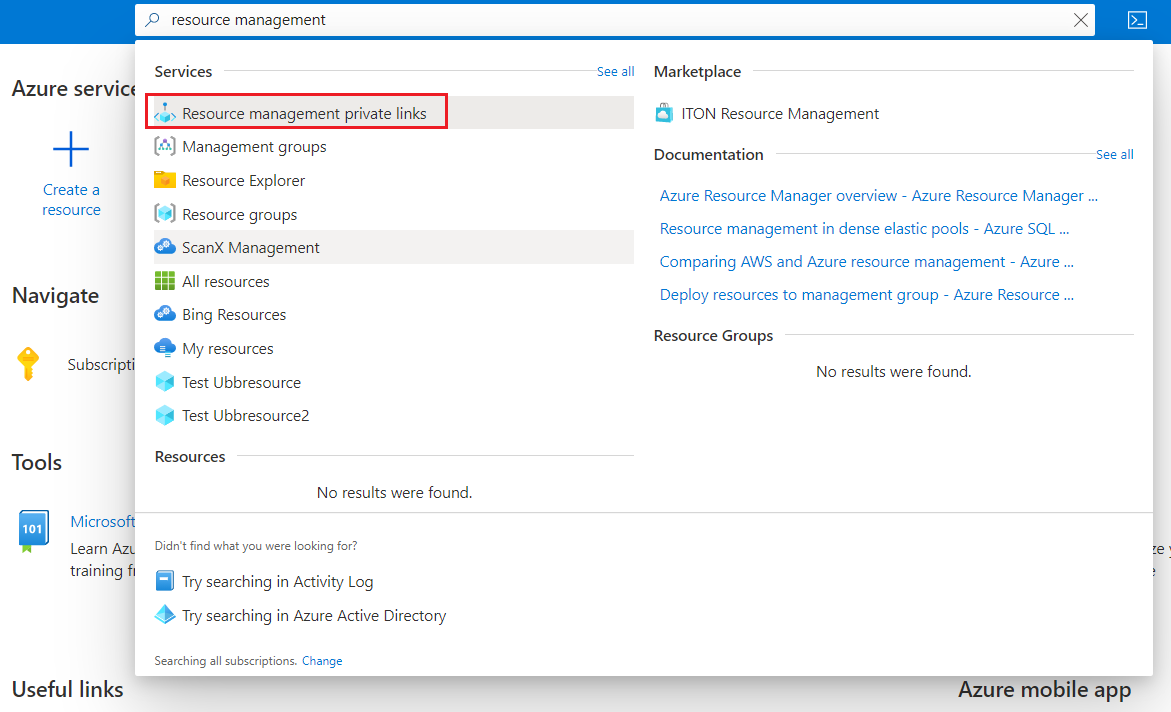Launch Resource Explorer service

[x=243, y=180]
